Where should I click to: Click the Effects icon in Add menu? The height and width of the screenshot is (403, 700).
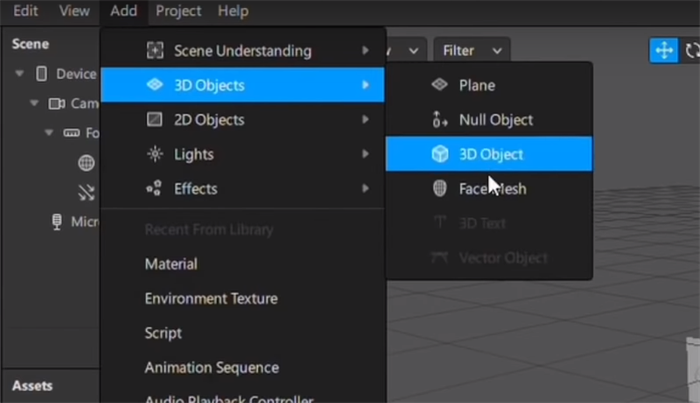tap(154, 189)
